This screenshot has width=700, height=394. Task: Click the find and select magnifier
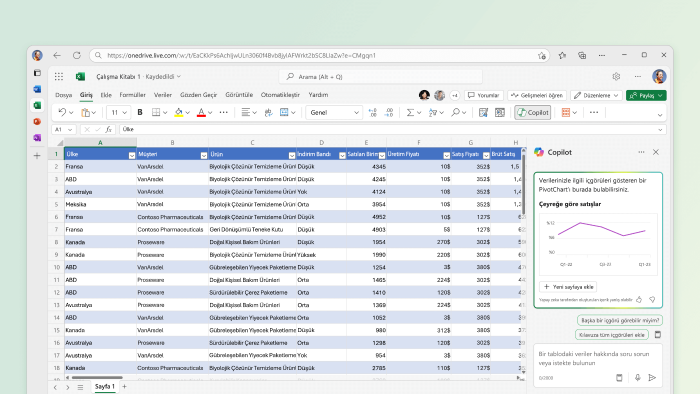coord(455,112)
